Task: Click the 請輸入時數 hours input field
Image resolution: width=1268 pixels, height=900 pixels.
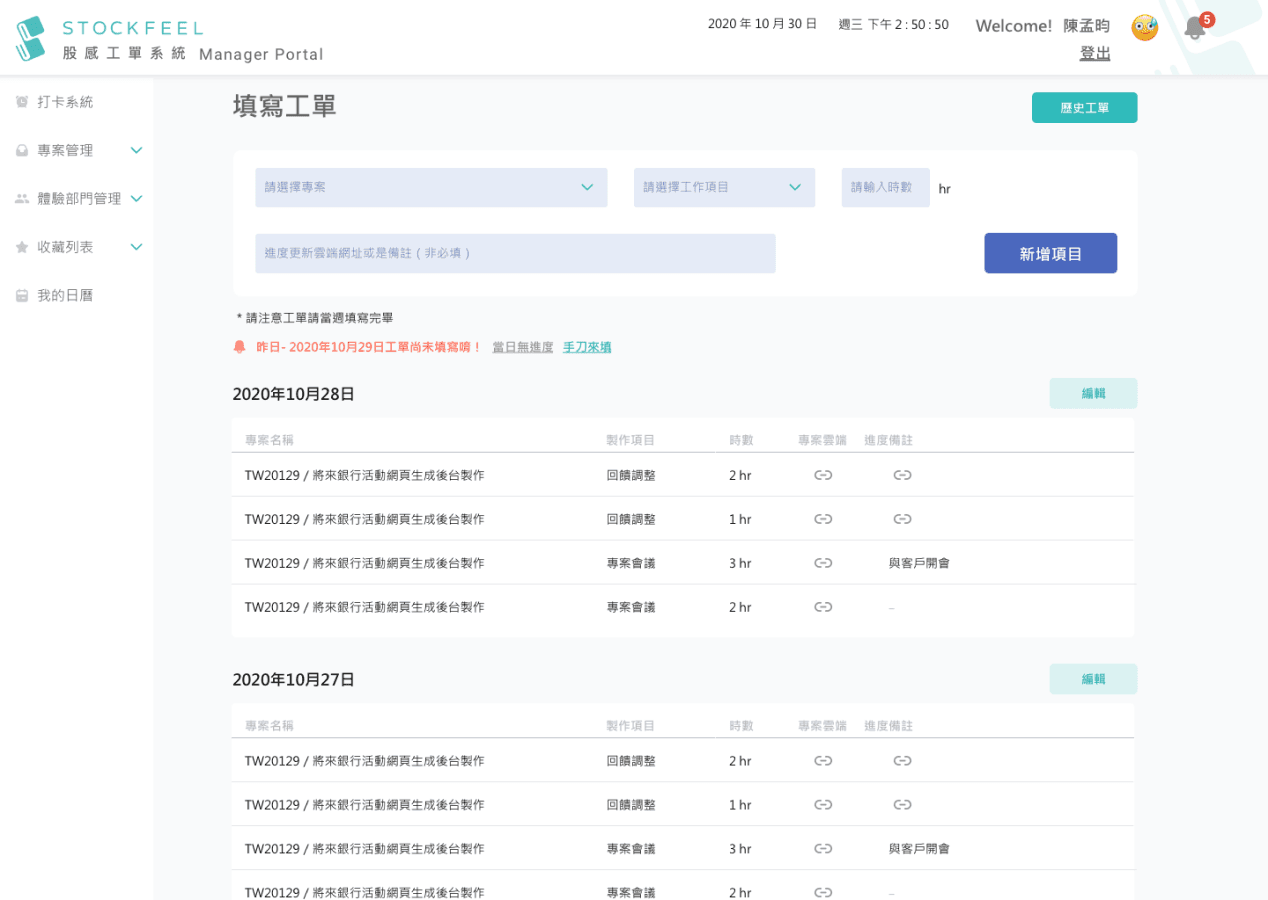Action: [x=885, y=188]
